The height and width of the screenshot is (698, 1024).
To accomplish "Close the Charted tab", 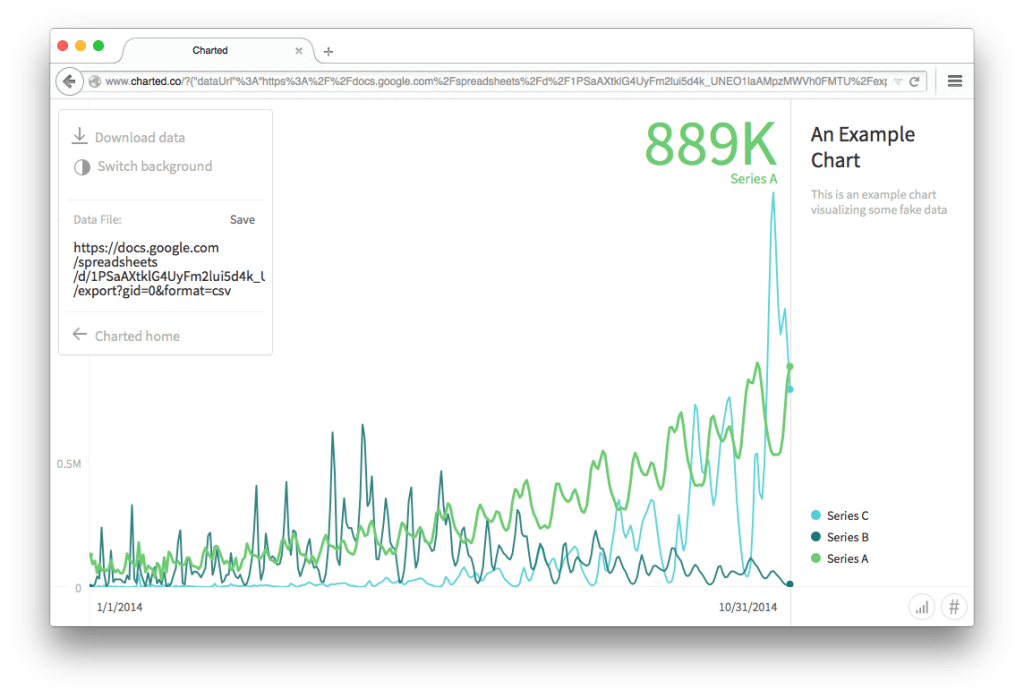I will 298,51.
